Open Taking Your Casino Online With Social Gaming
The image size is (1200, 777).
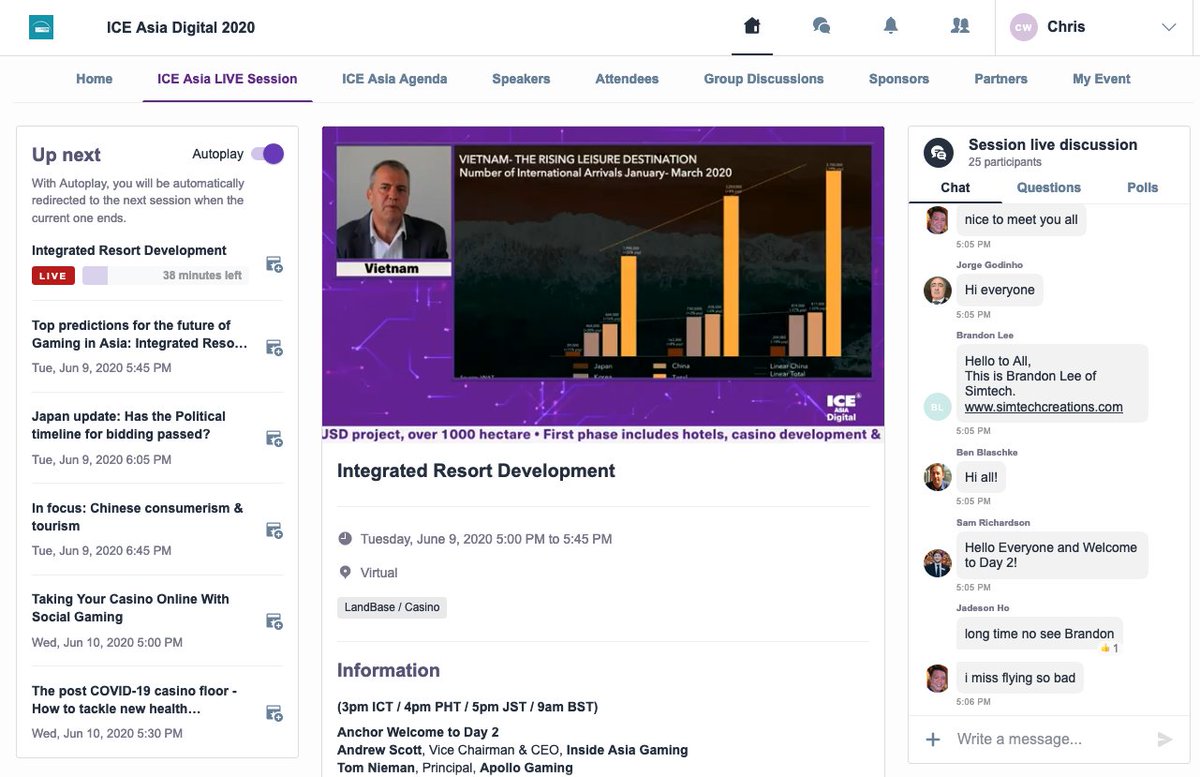(x=130, y=608)
